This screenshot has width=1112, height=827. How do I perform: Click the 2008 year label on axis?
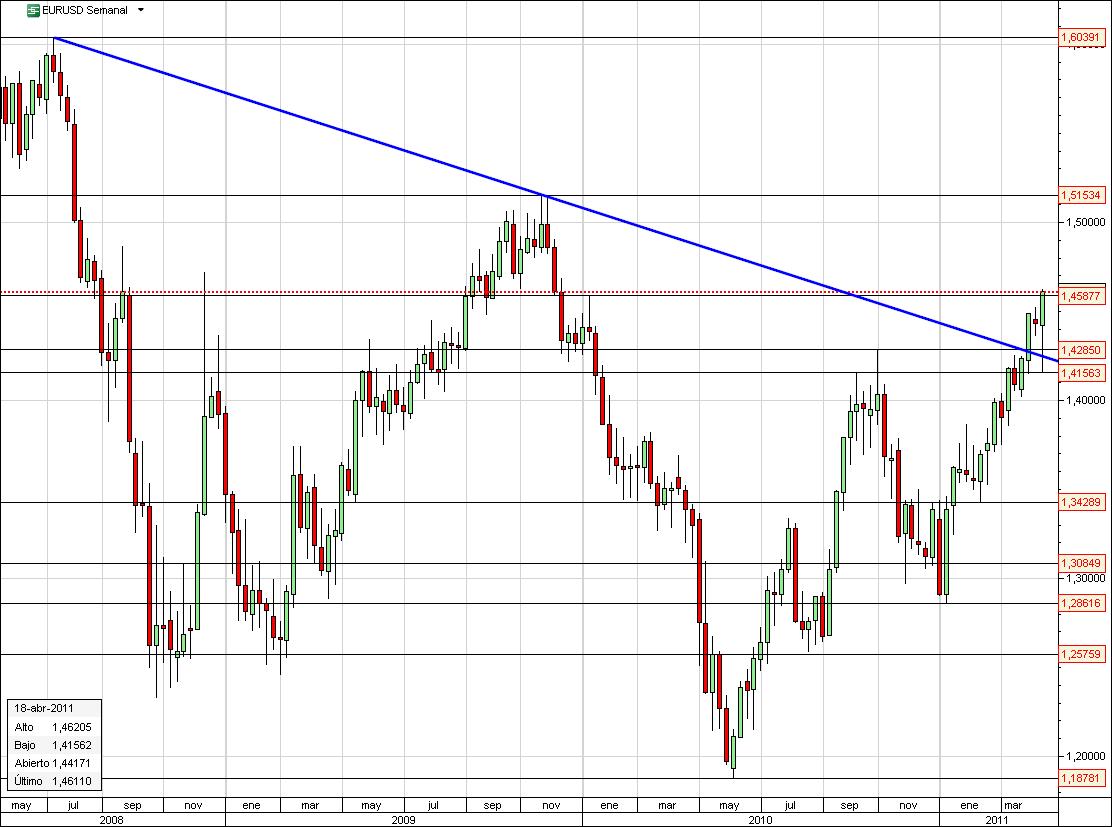[113, 820]
